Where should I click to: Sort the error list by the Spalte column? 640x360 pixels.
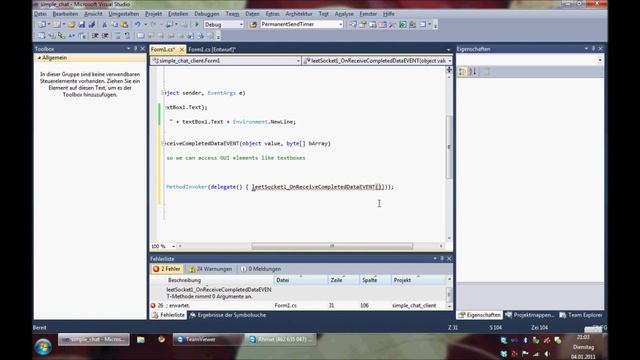(x=375, y=280)
